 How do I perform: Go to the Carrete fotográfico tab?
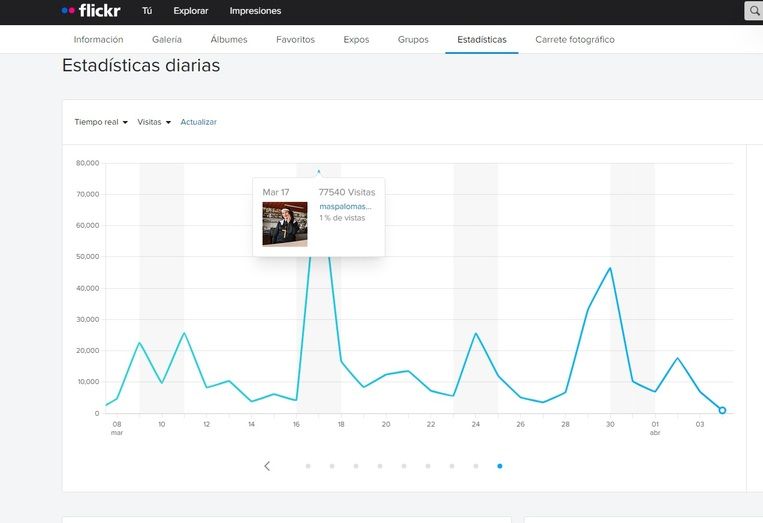click(575, 40)
